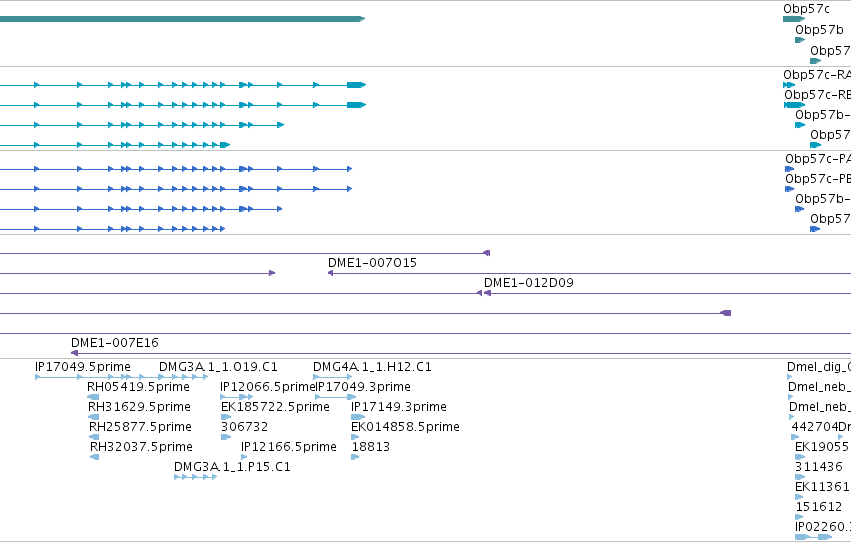Select the purple BAC line ending in a square block
This screenshot has height=542, width=851.
365,313
